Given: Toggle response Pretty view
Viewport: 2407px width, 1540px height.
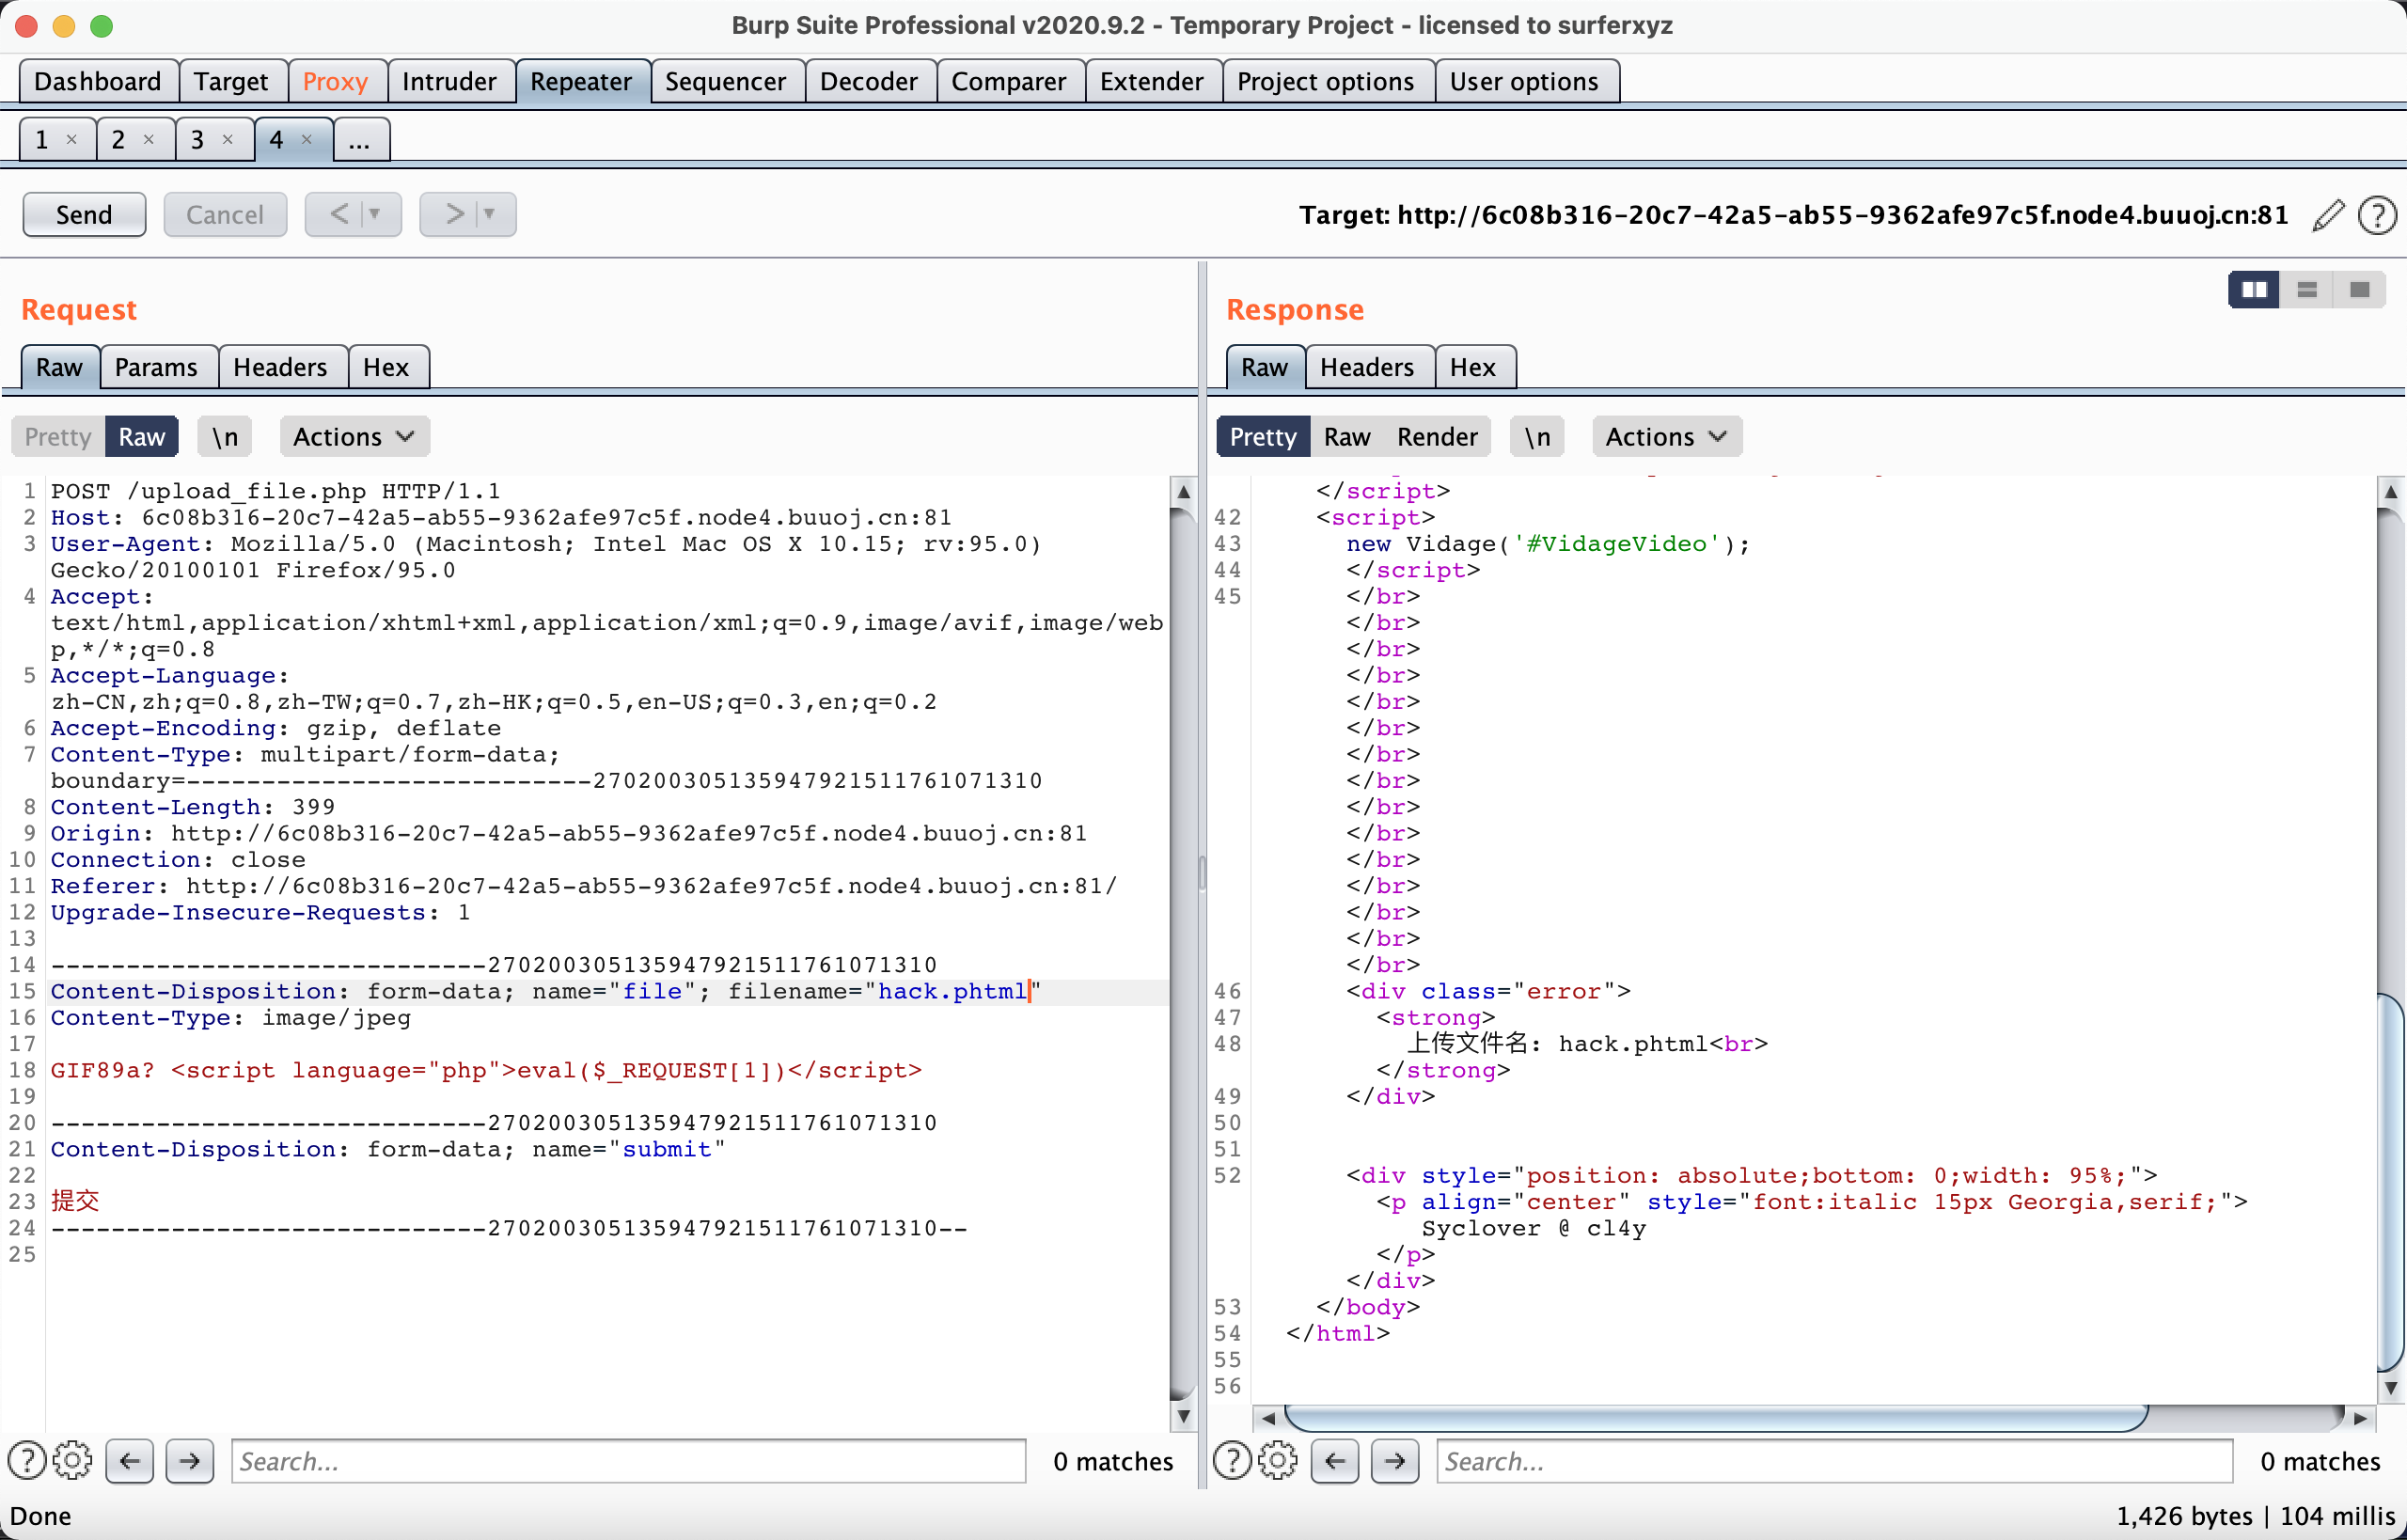Looking at the screenshot, I should pos(1263,437).
